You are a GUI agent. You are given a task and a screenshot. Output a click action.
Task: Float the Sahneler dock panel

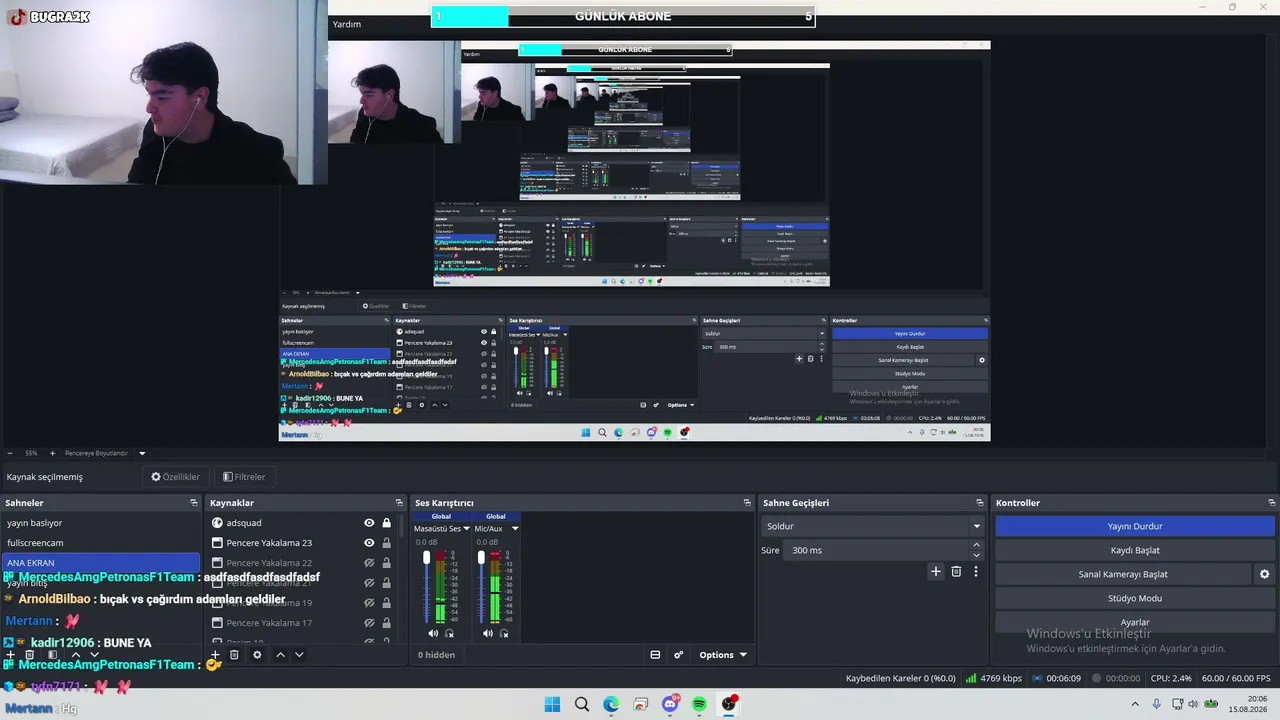[x=194, y=503]
